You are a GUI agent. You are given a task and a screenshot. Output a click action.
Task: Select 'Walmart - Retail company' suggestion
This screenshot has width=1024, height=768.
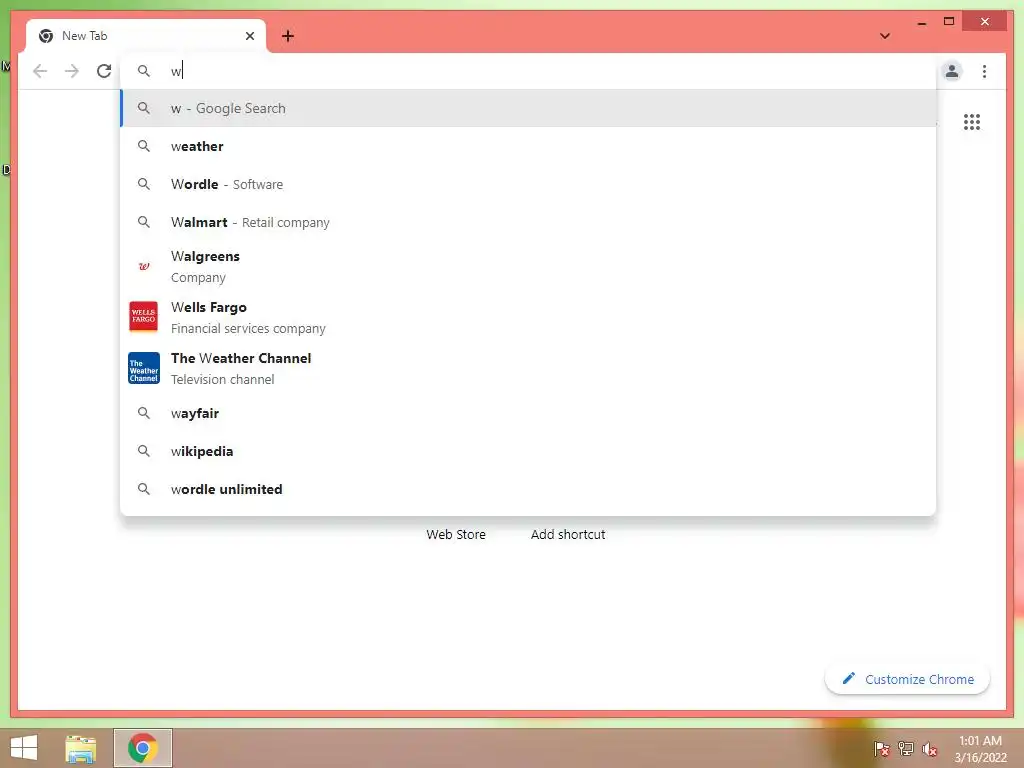click(x=528, y=222)
